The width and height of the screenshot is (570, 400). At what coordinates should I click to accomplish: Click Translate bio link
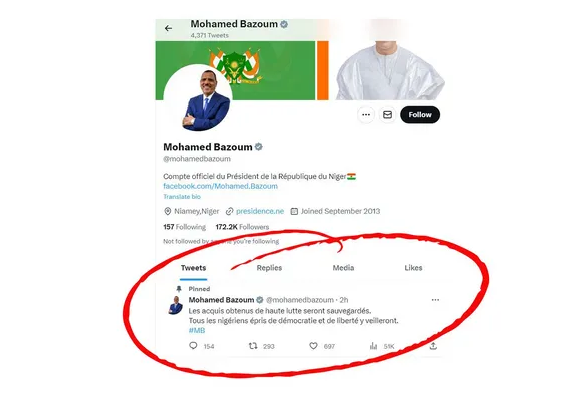182,197
